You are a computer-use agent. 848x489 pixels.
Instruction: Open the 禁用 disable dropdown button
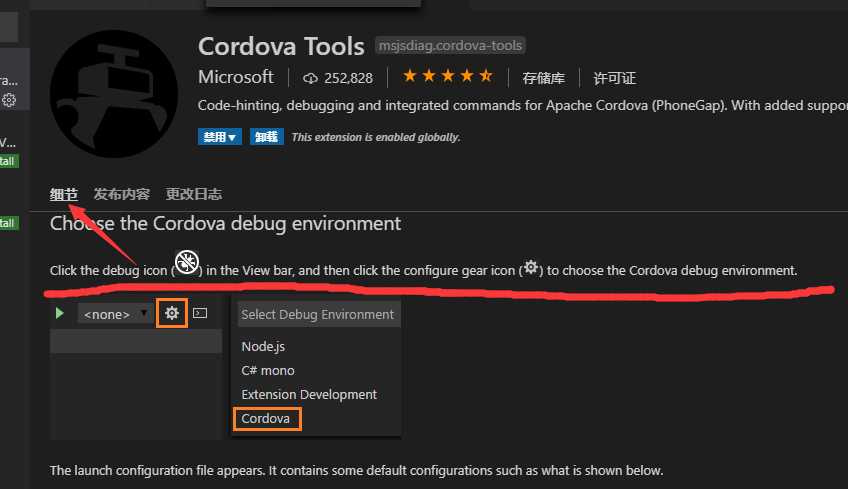(220, 137)
